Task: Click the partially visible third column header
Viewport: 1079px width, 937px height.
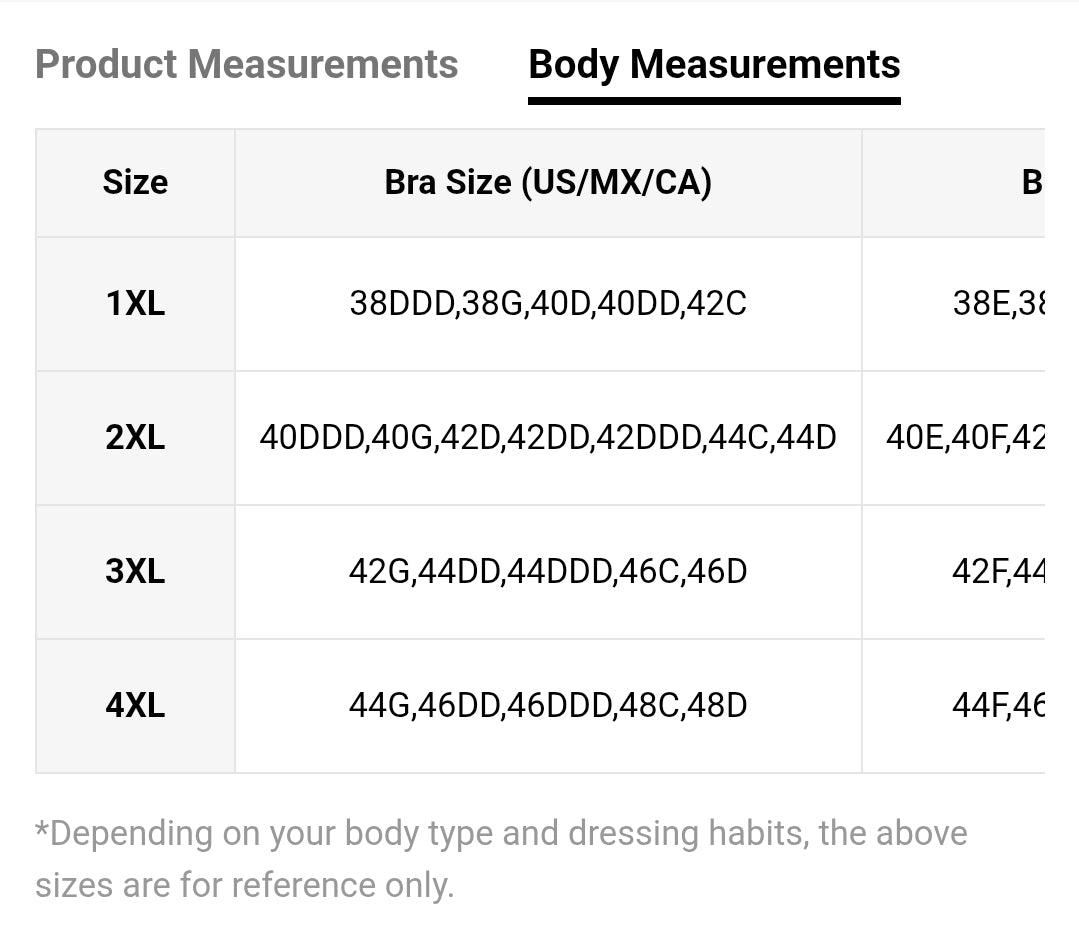Action: (1030, 183)
